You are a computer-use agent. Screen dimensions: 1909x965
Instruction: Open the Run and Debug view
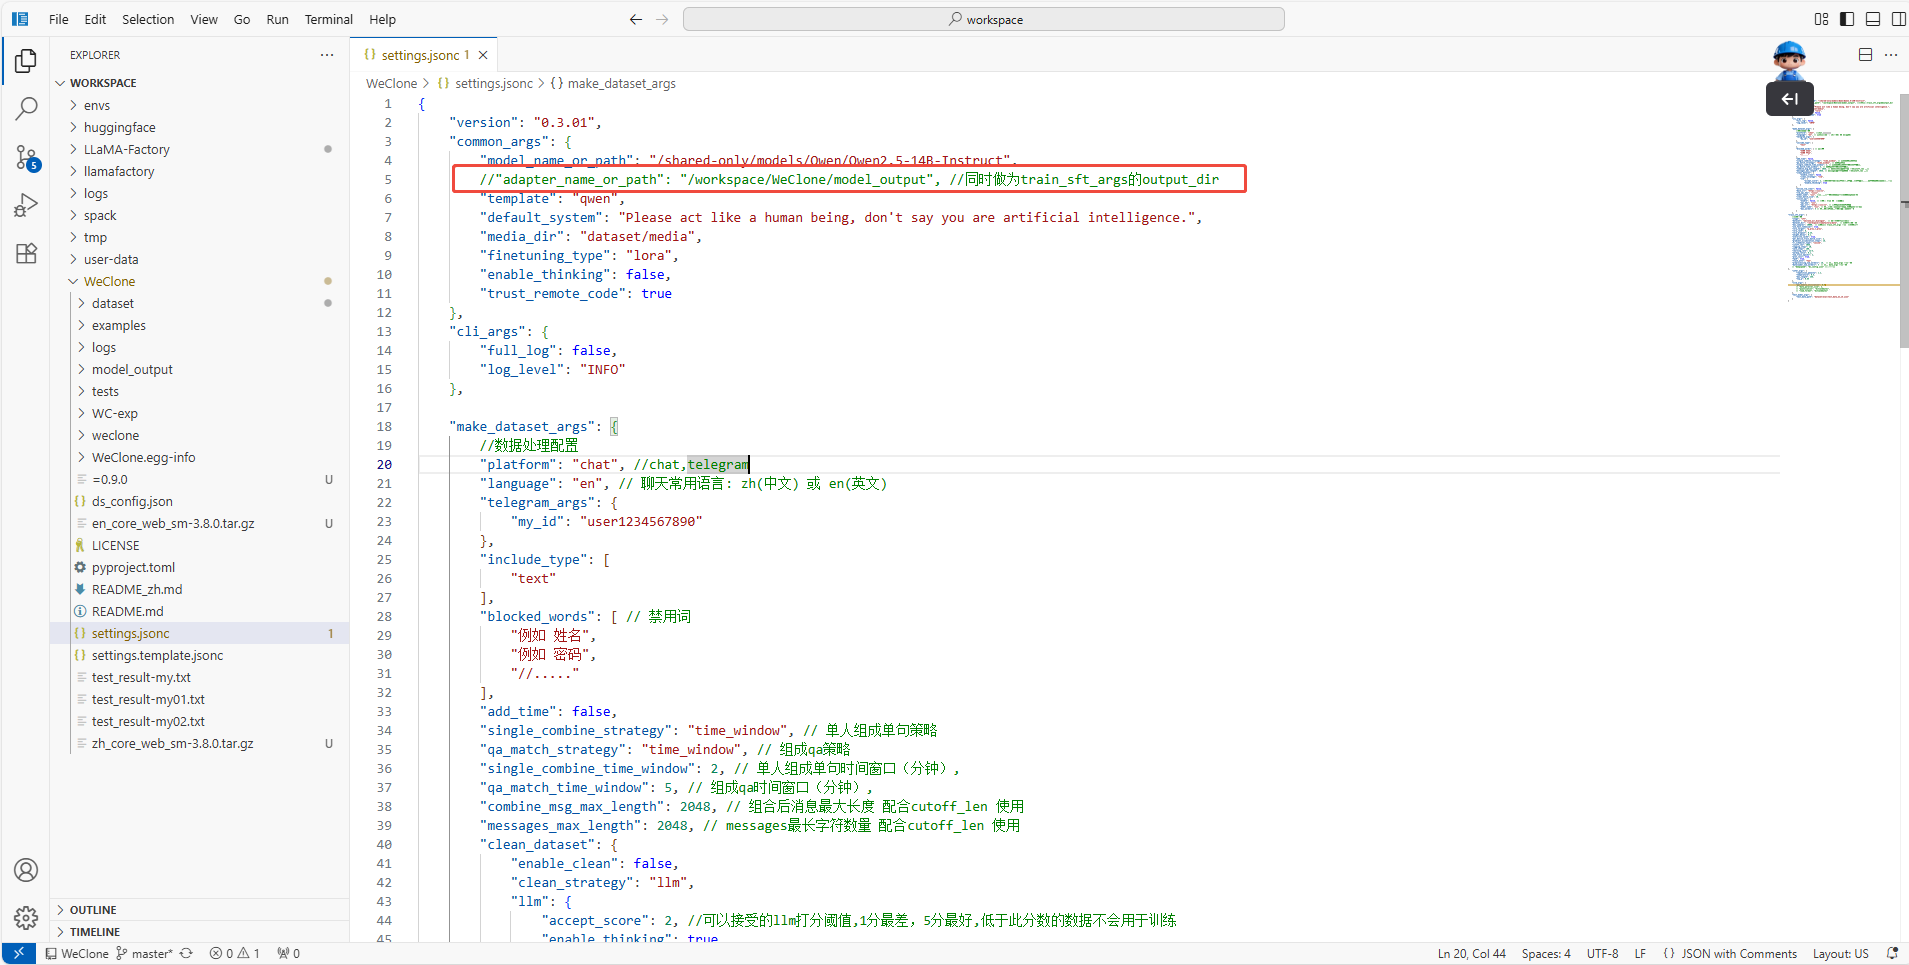26,205
